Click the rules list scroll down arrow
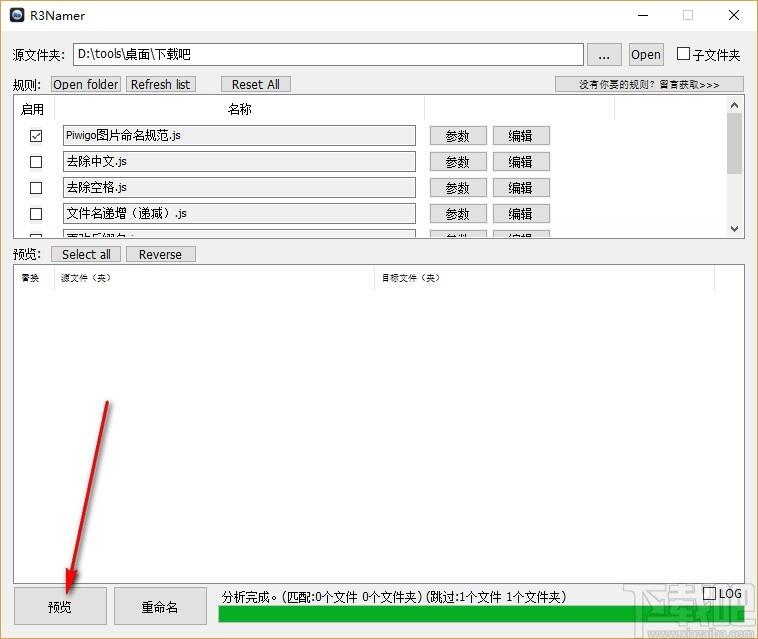The width and height of the screenshot is (758, 639). (x=734, y=229)
